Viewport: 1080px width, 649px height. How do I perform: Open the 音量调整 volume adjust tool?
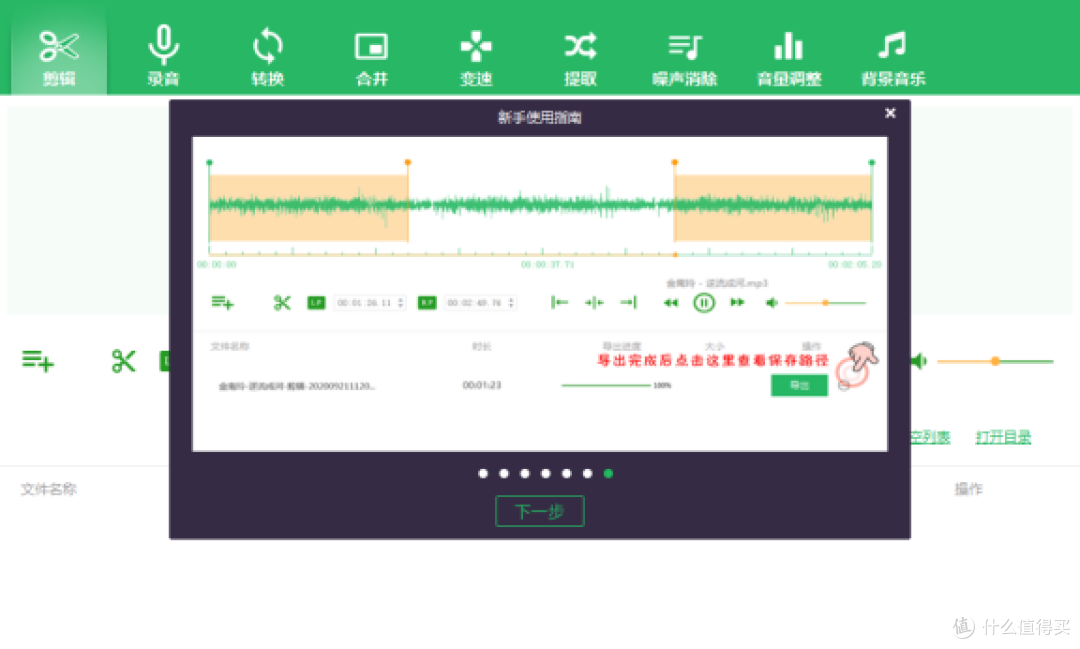pos(789,57)
